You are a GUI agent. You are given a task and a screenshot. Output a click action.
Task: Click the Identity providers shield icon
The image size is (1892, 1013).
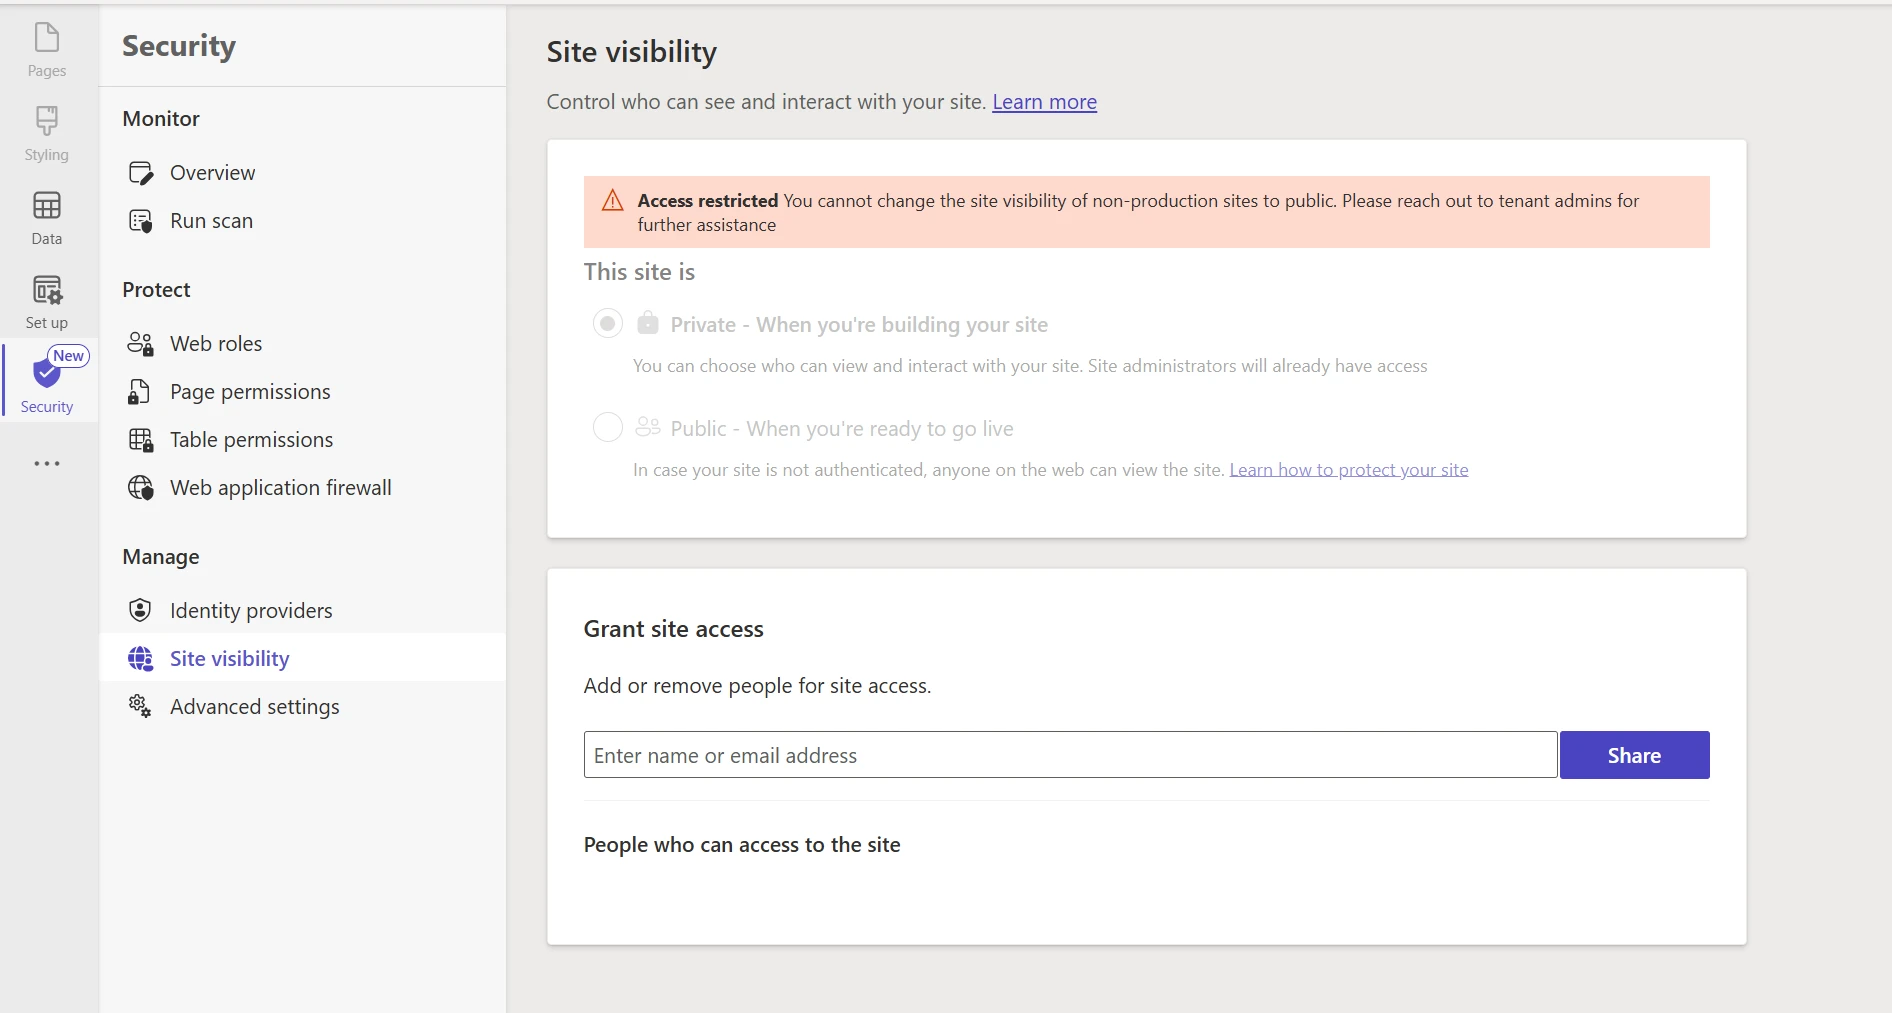point(140,611)
